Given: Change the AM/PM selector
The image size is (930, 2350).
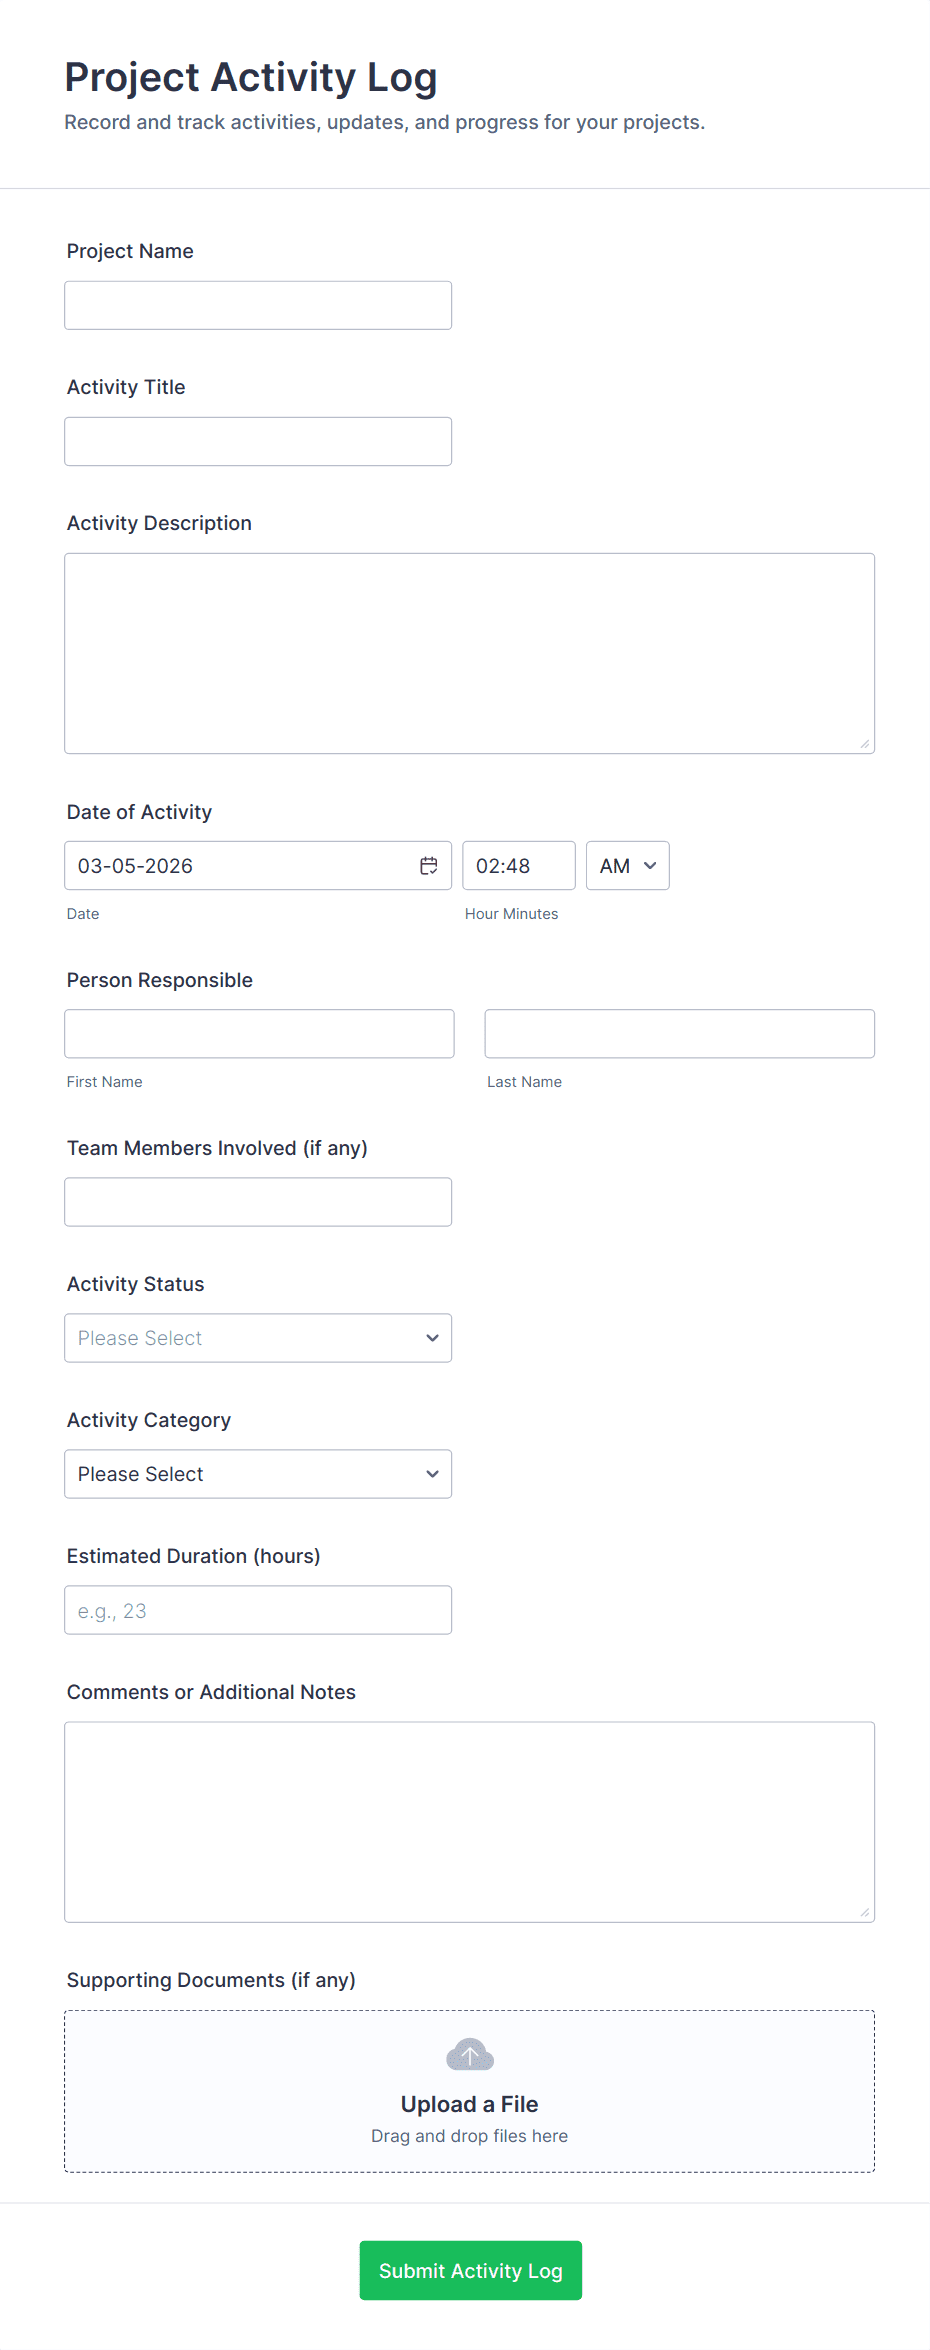Looking at the screenshot, I should pyautogui.click(x=627, y=866).
